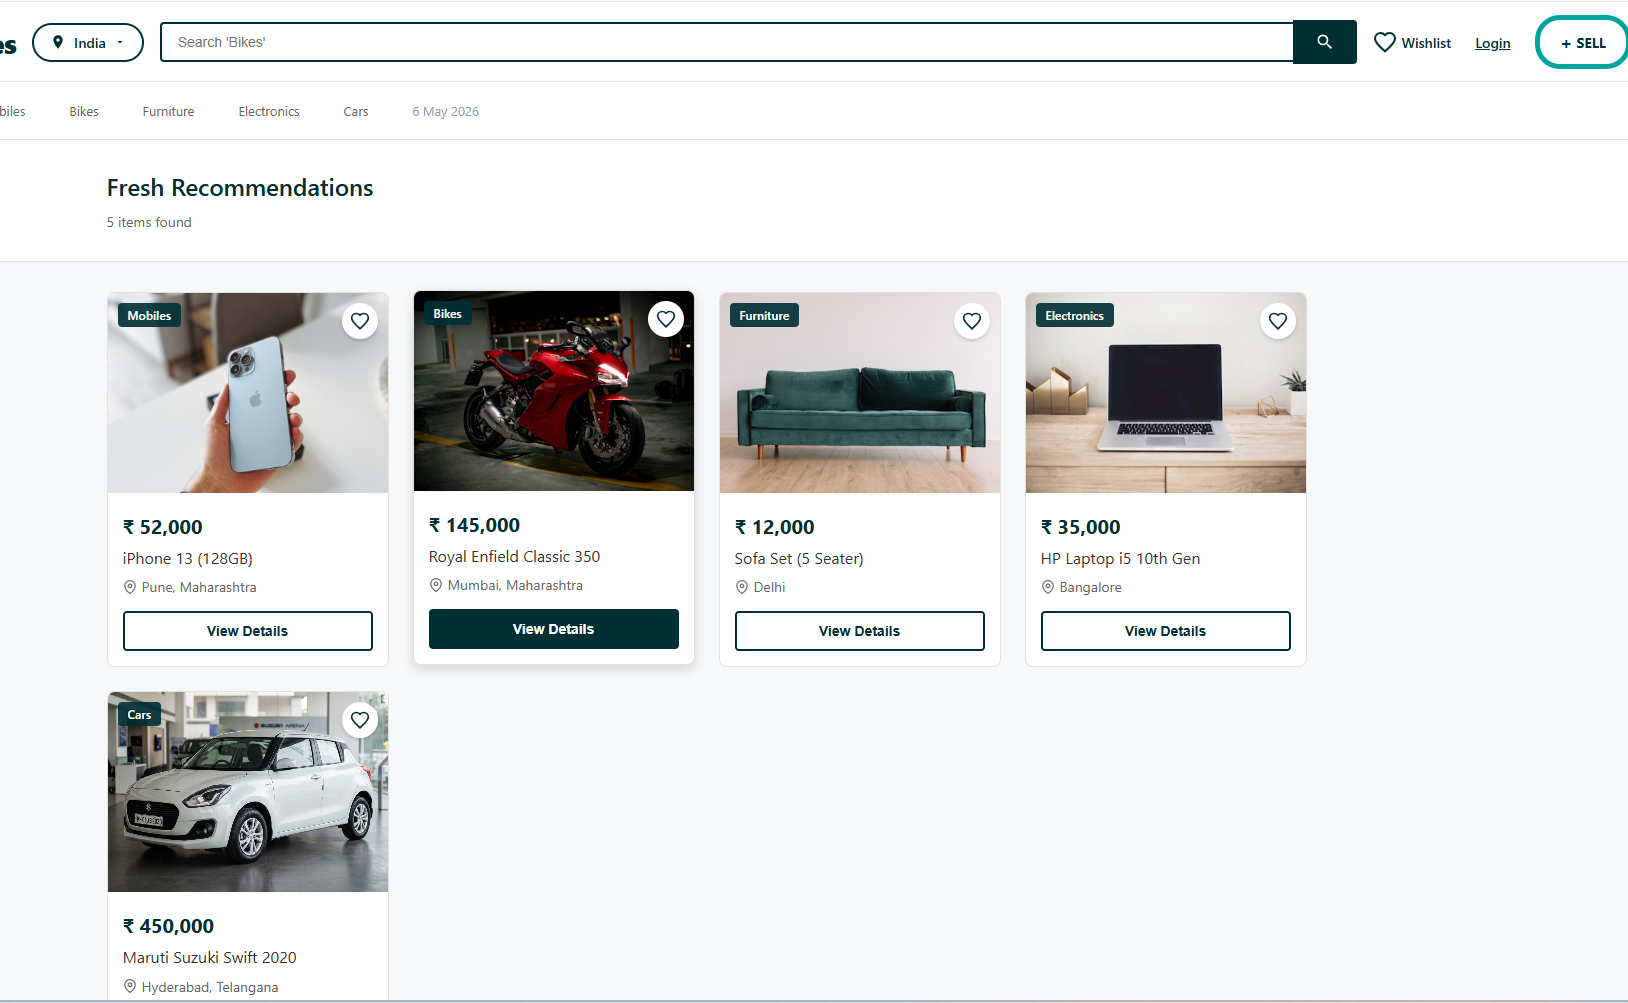Viewport: 1628px width, 1003px height.
Task: Click the Bangalore location text
Action: pyautogui.click(x=1091, y=588)
